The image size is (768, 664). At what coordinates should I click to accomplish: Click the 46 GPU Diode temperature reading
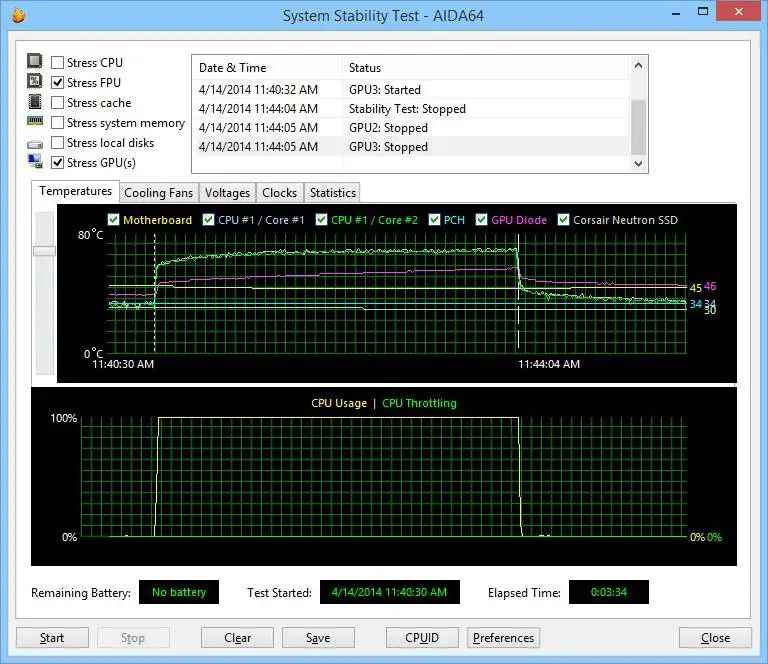(710, 286)
